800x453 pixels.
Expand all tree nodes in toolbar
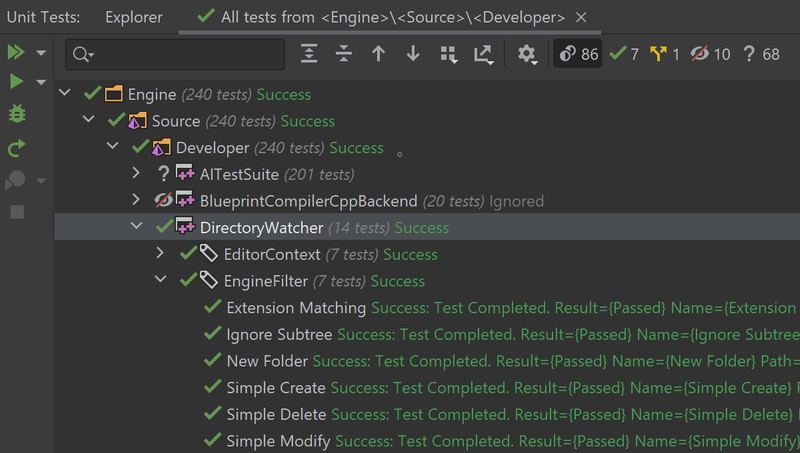[309, 54]
